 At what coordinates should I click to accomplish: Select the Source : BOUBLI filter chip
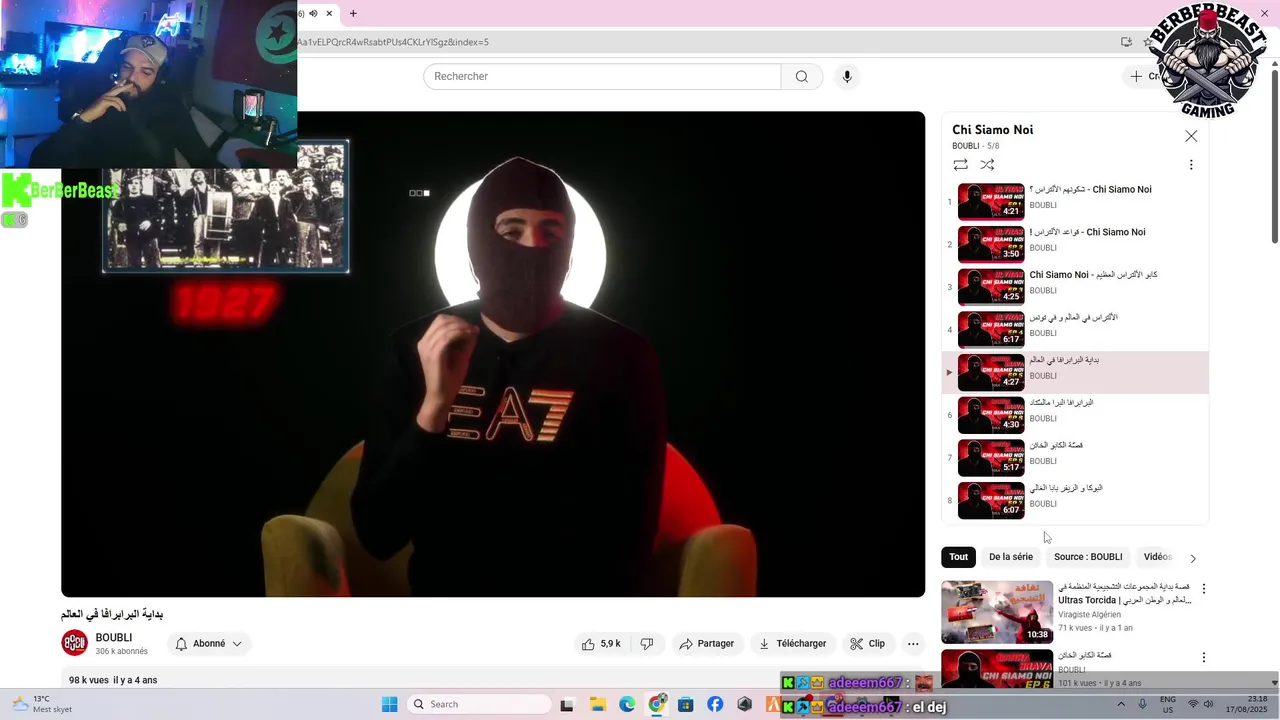(x=1088, y=557)
